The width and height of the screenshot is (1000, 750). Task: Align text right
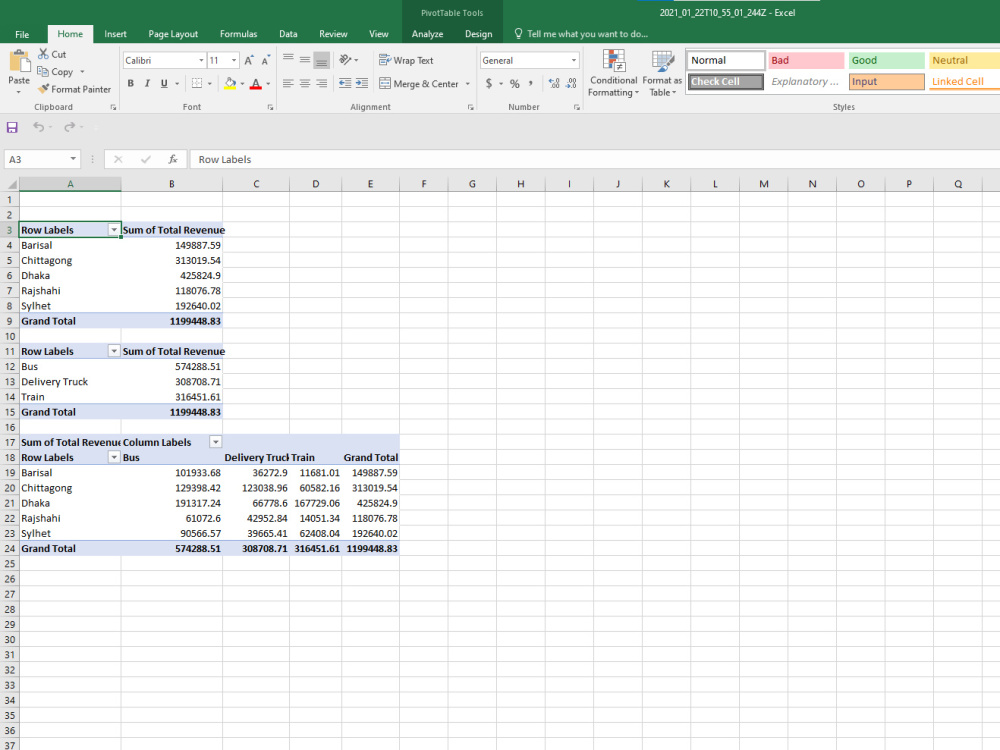(x=321, y=84)
